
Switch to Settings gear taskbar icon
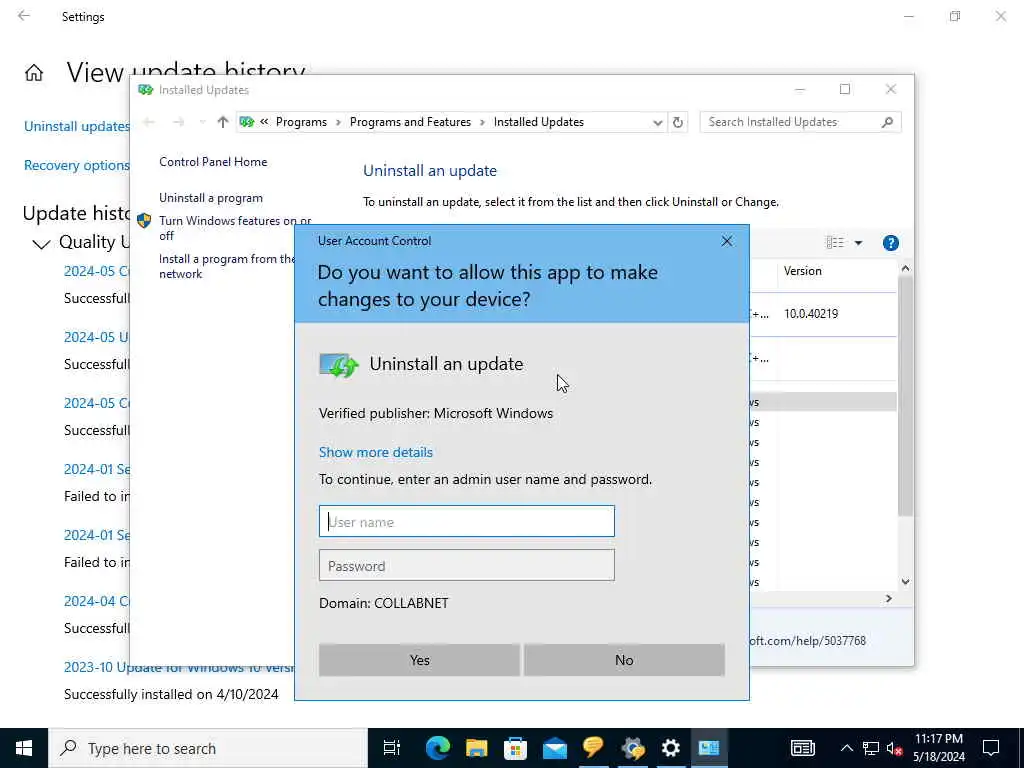pos(671,748)
